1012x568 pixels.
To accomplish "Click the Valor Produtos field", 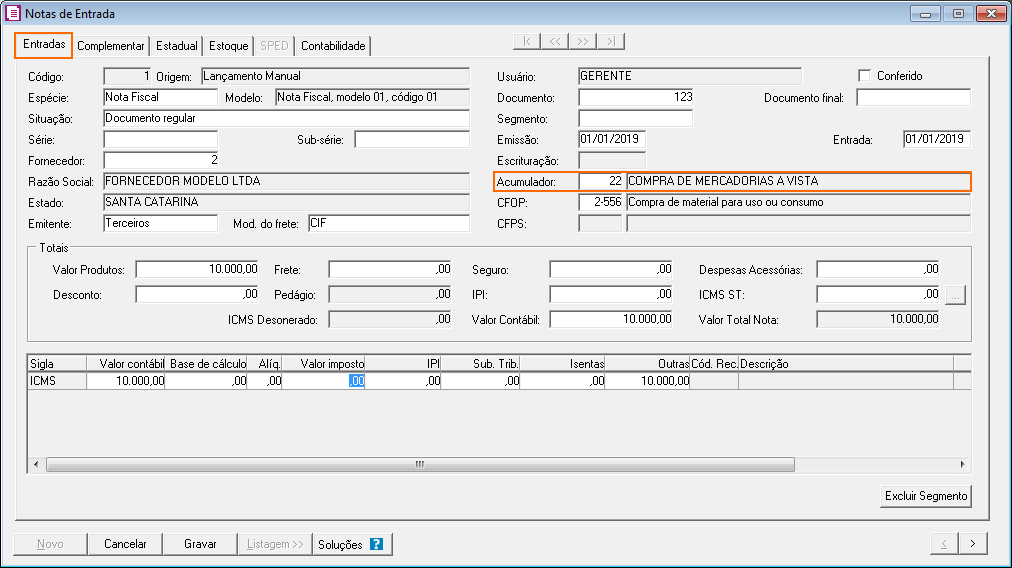I will (x=197, y=269).
